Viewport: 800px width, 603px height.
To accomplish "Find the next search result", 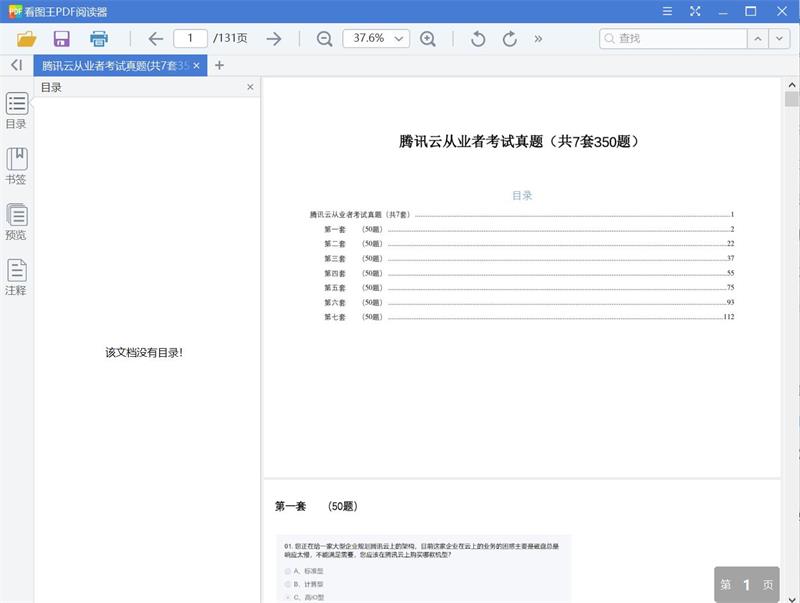I will click(x=780, y=39).
